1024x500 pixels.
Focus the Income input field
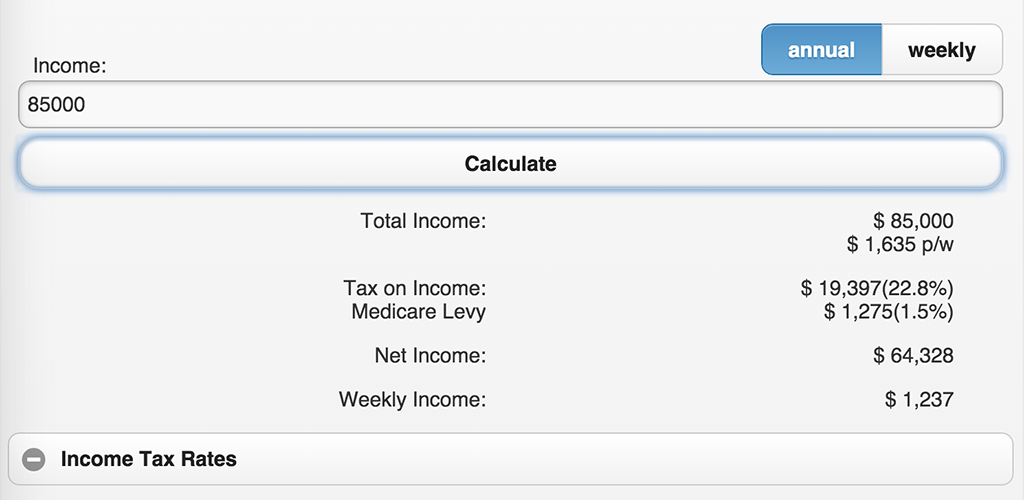pyautogui.click(x=510, y=104)
